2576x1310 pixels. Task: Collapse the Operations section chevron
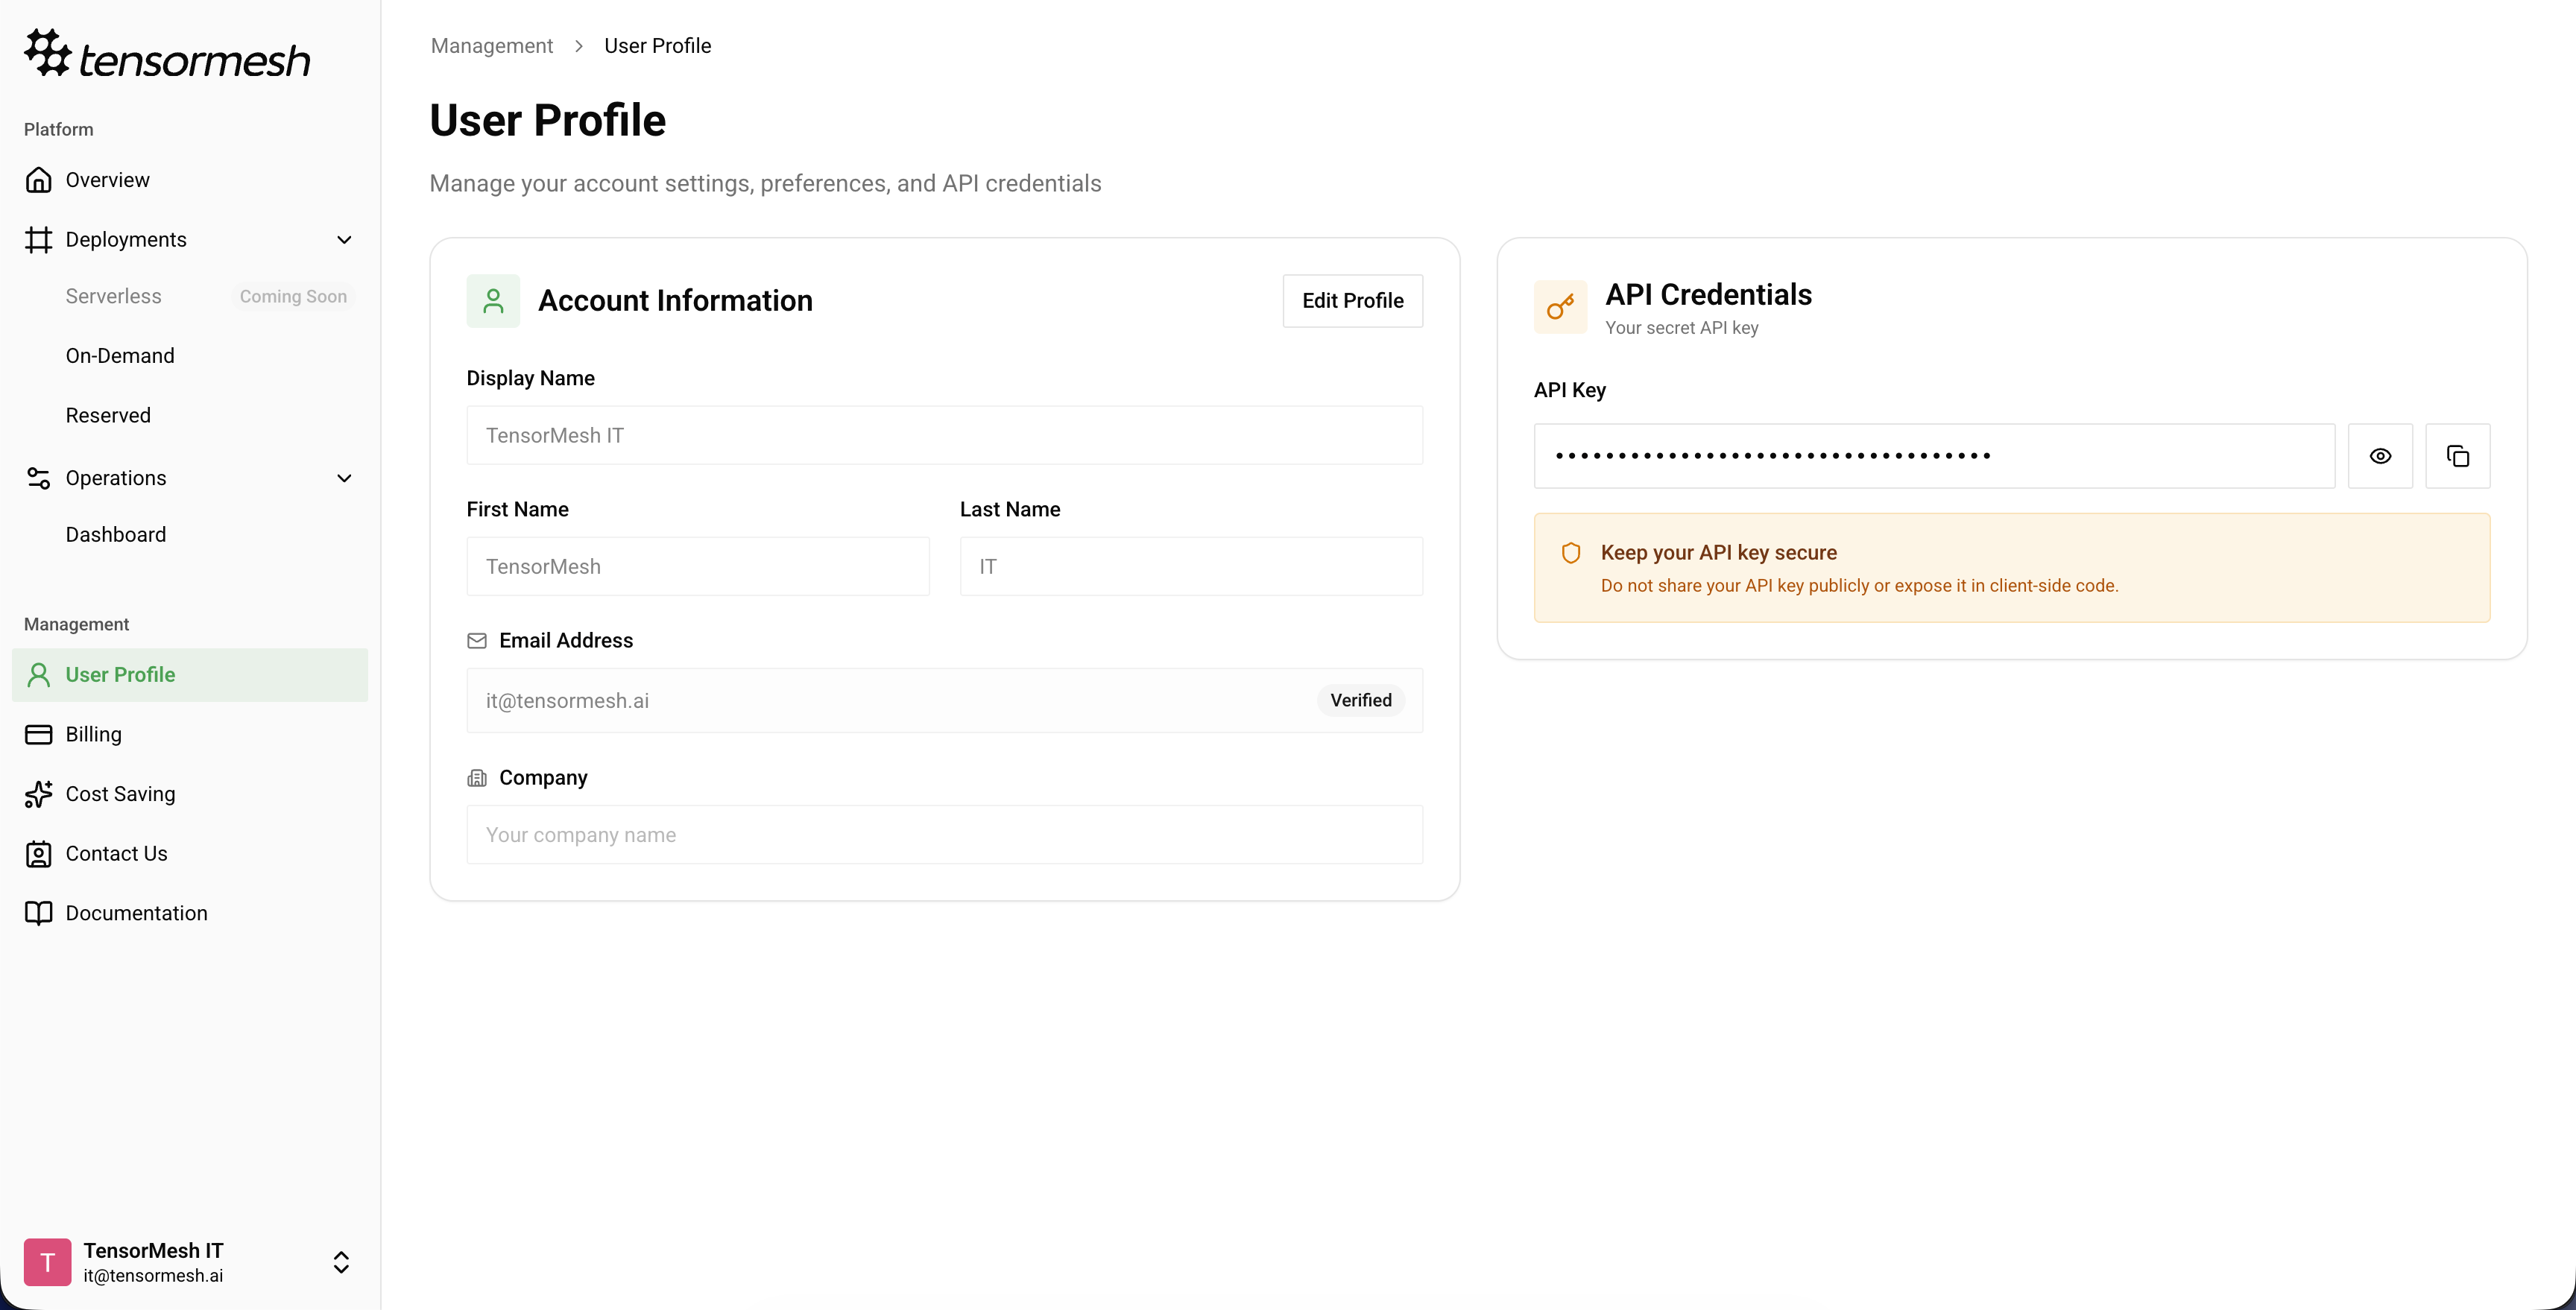pos(344,478)
